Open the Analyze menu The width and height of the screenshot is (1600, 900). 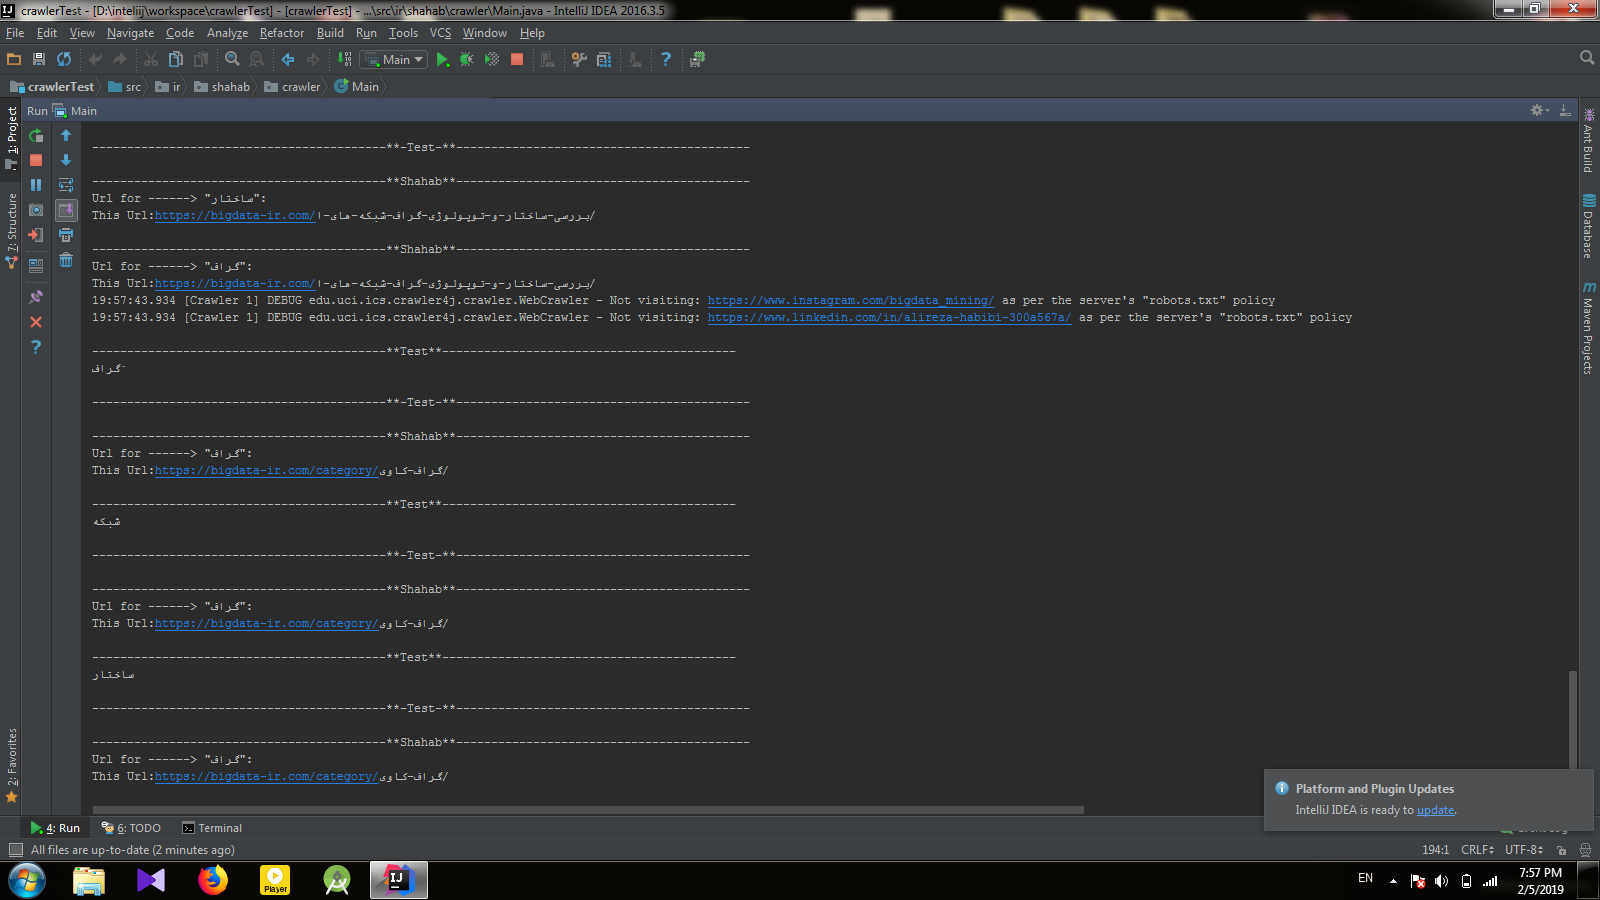point(227,33)
